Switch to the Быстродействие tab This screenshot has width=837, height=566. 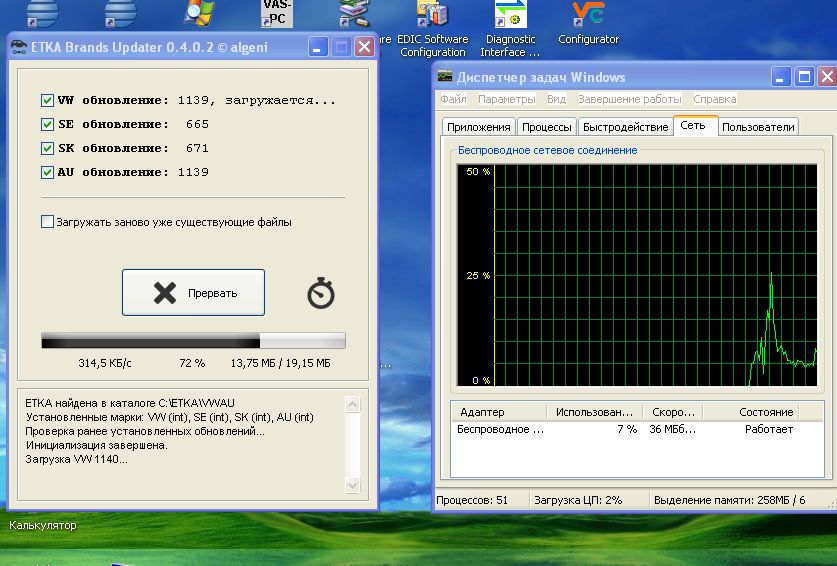click(x=625, y=127)
